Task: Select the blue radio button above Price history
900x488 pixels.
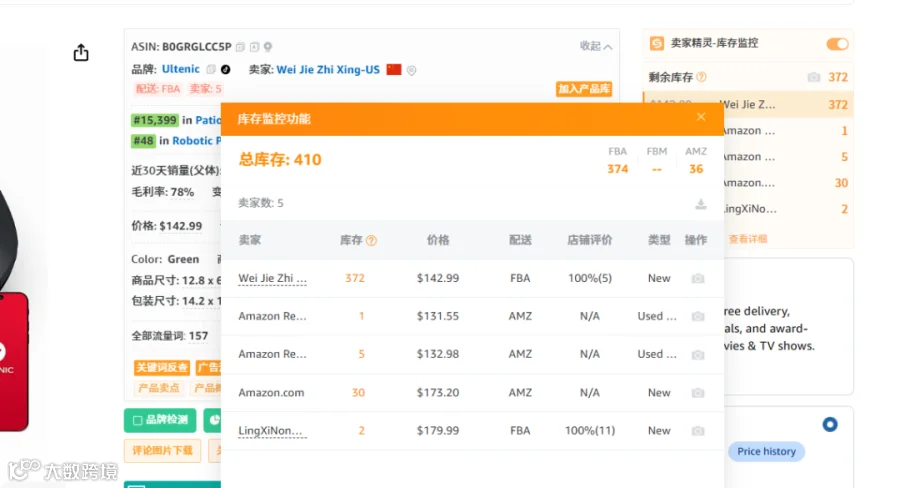Action: click(830, 424)
